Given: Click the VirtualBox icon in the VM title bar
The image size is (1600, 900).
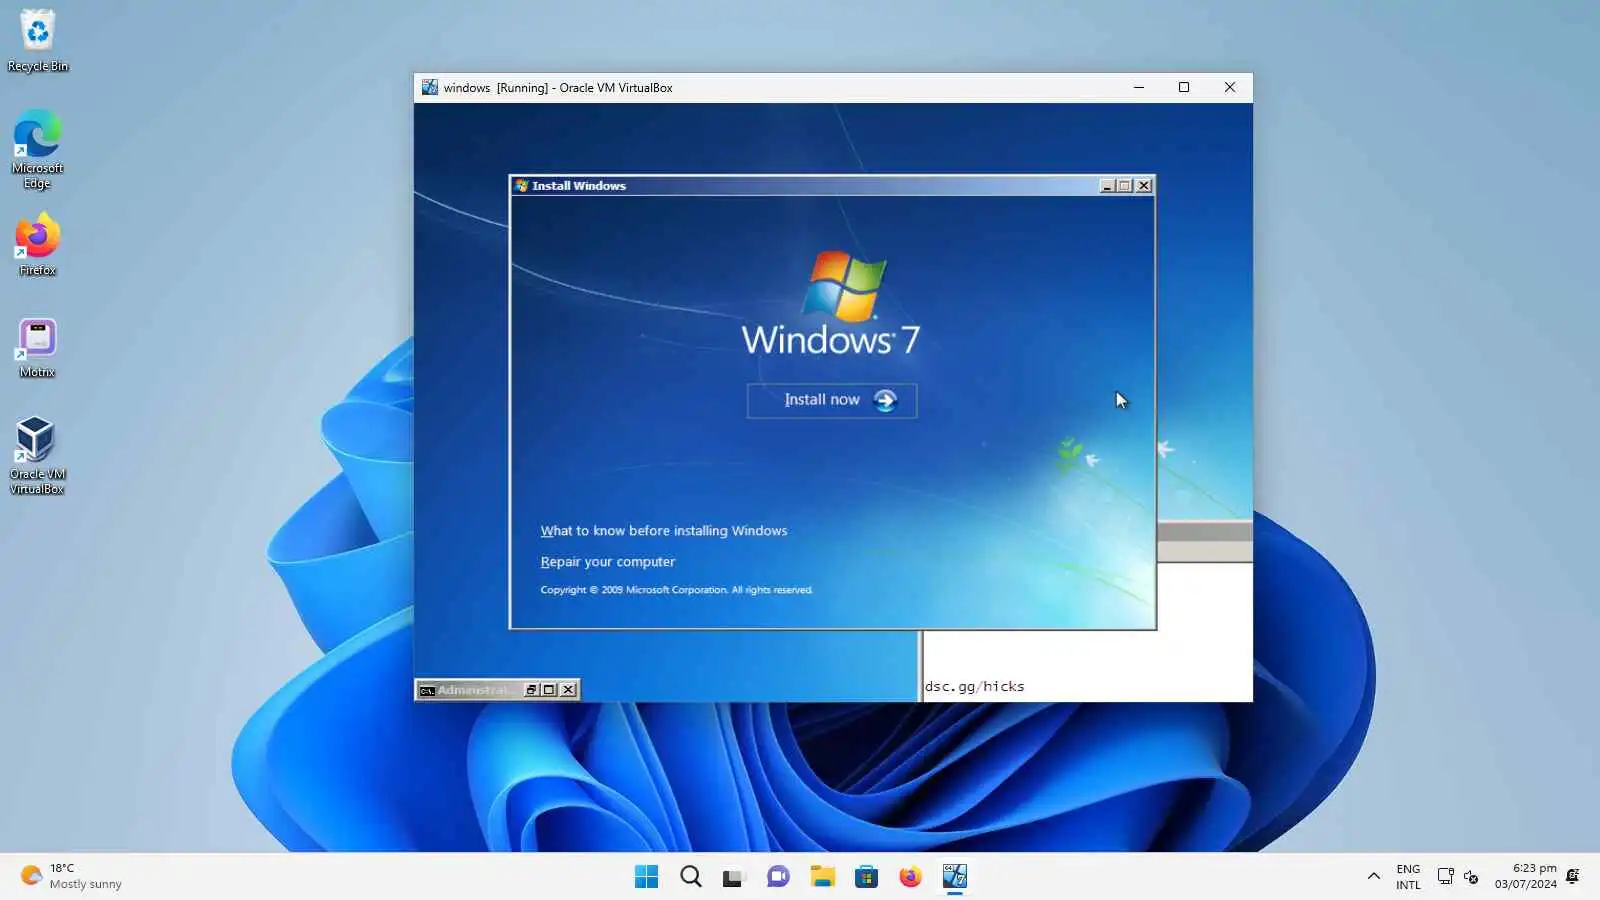Looking at the screenshot, I should click(430, 87).
